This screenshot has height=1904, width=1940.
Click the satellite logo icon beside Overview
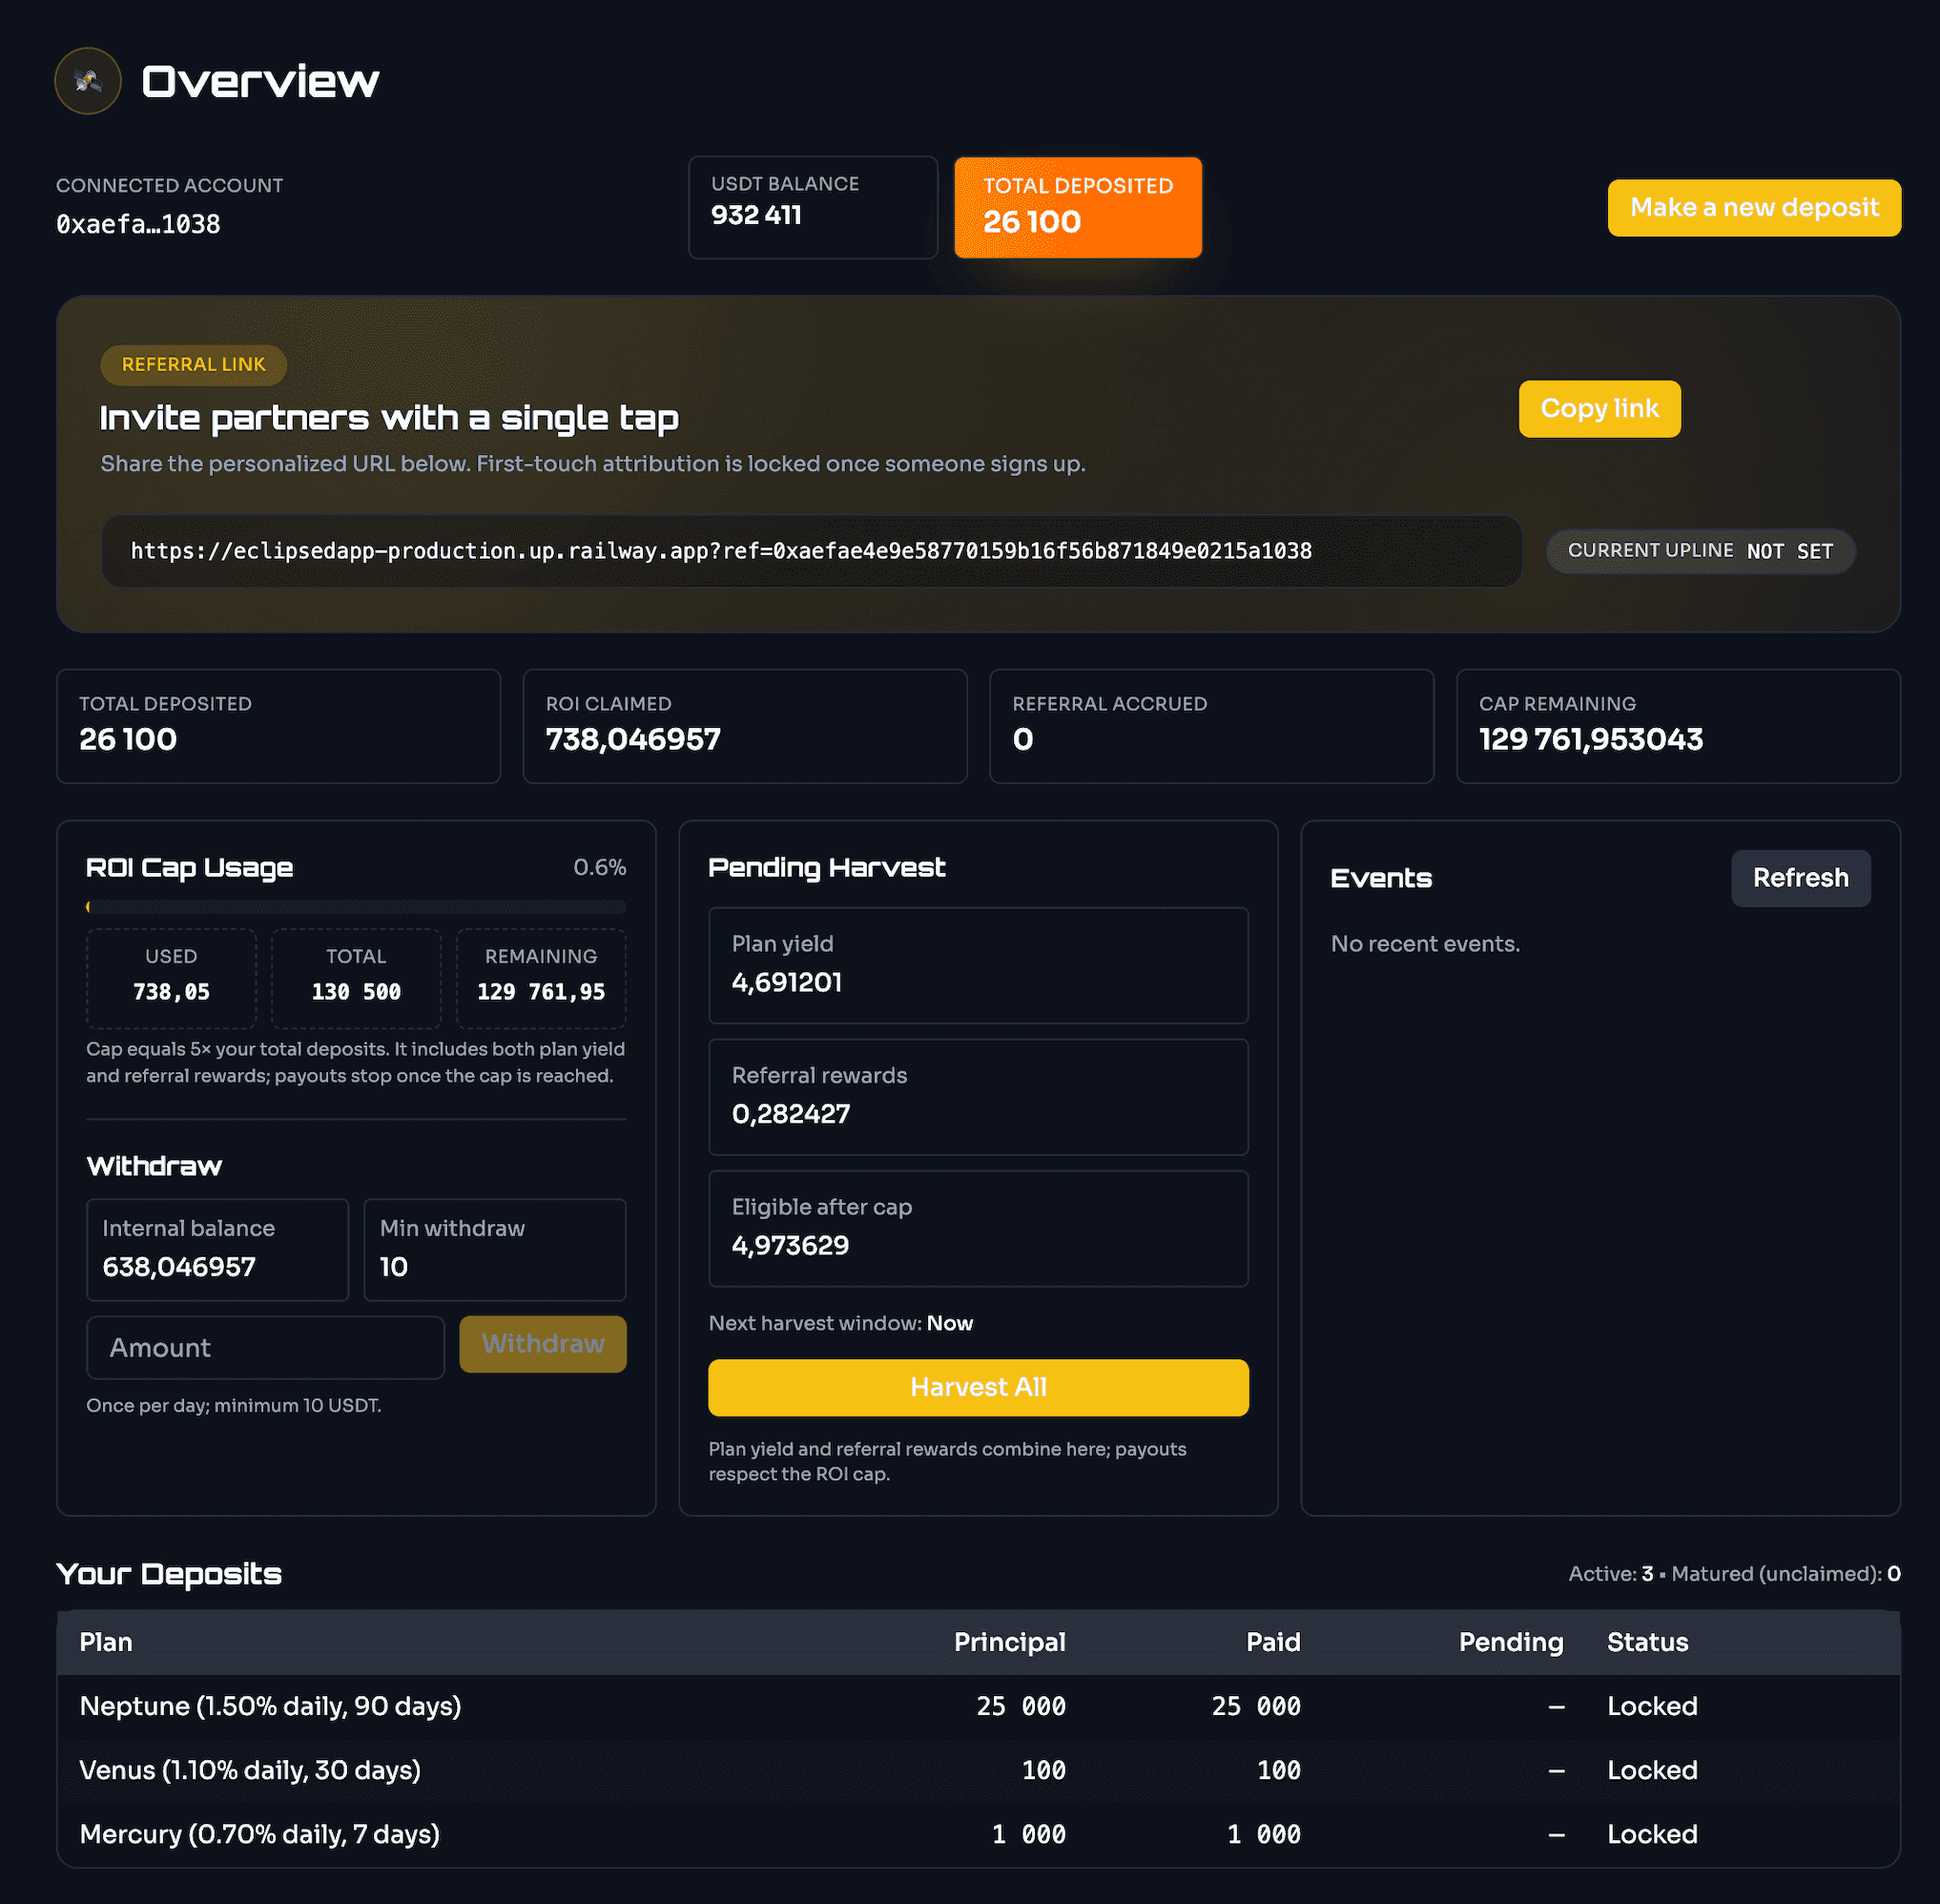coord(88,81)
